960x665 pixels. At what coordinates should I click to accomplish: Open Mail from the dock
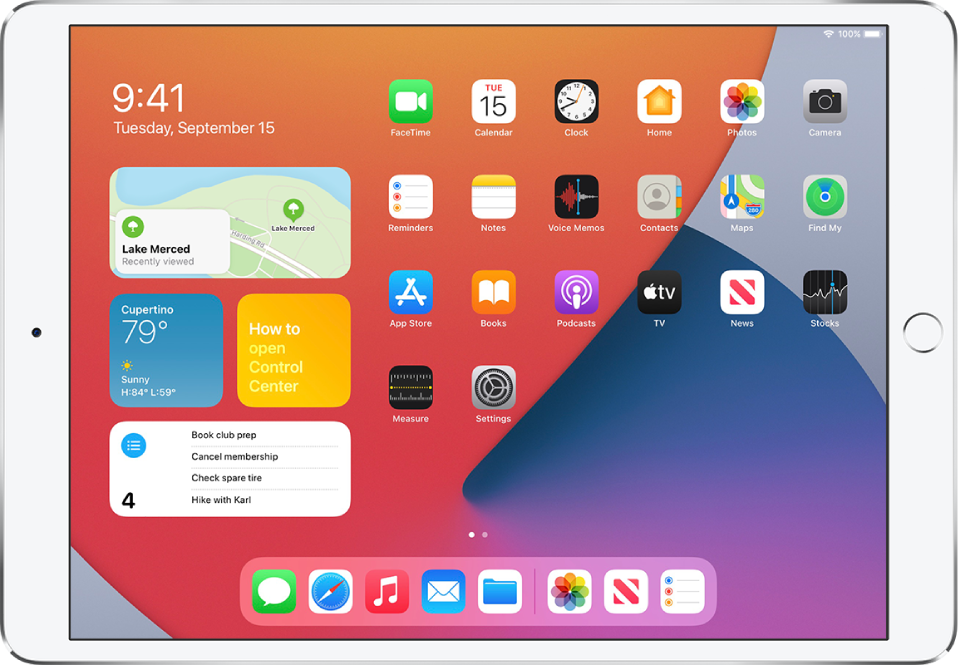coord(443,592)
